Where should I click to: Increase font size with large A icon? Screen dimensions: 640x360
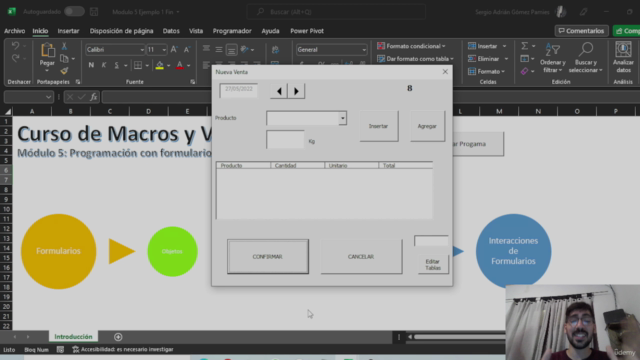coord(174,49)
